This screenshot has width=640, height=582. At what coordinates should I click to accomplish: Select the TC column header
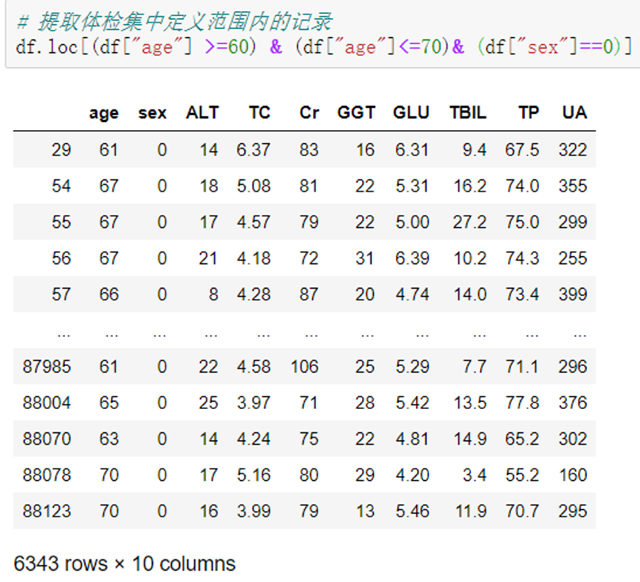point(259,113)
